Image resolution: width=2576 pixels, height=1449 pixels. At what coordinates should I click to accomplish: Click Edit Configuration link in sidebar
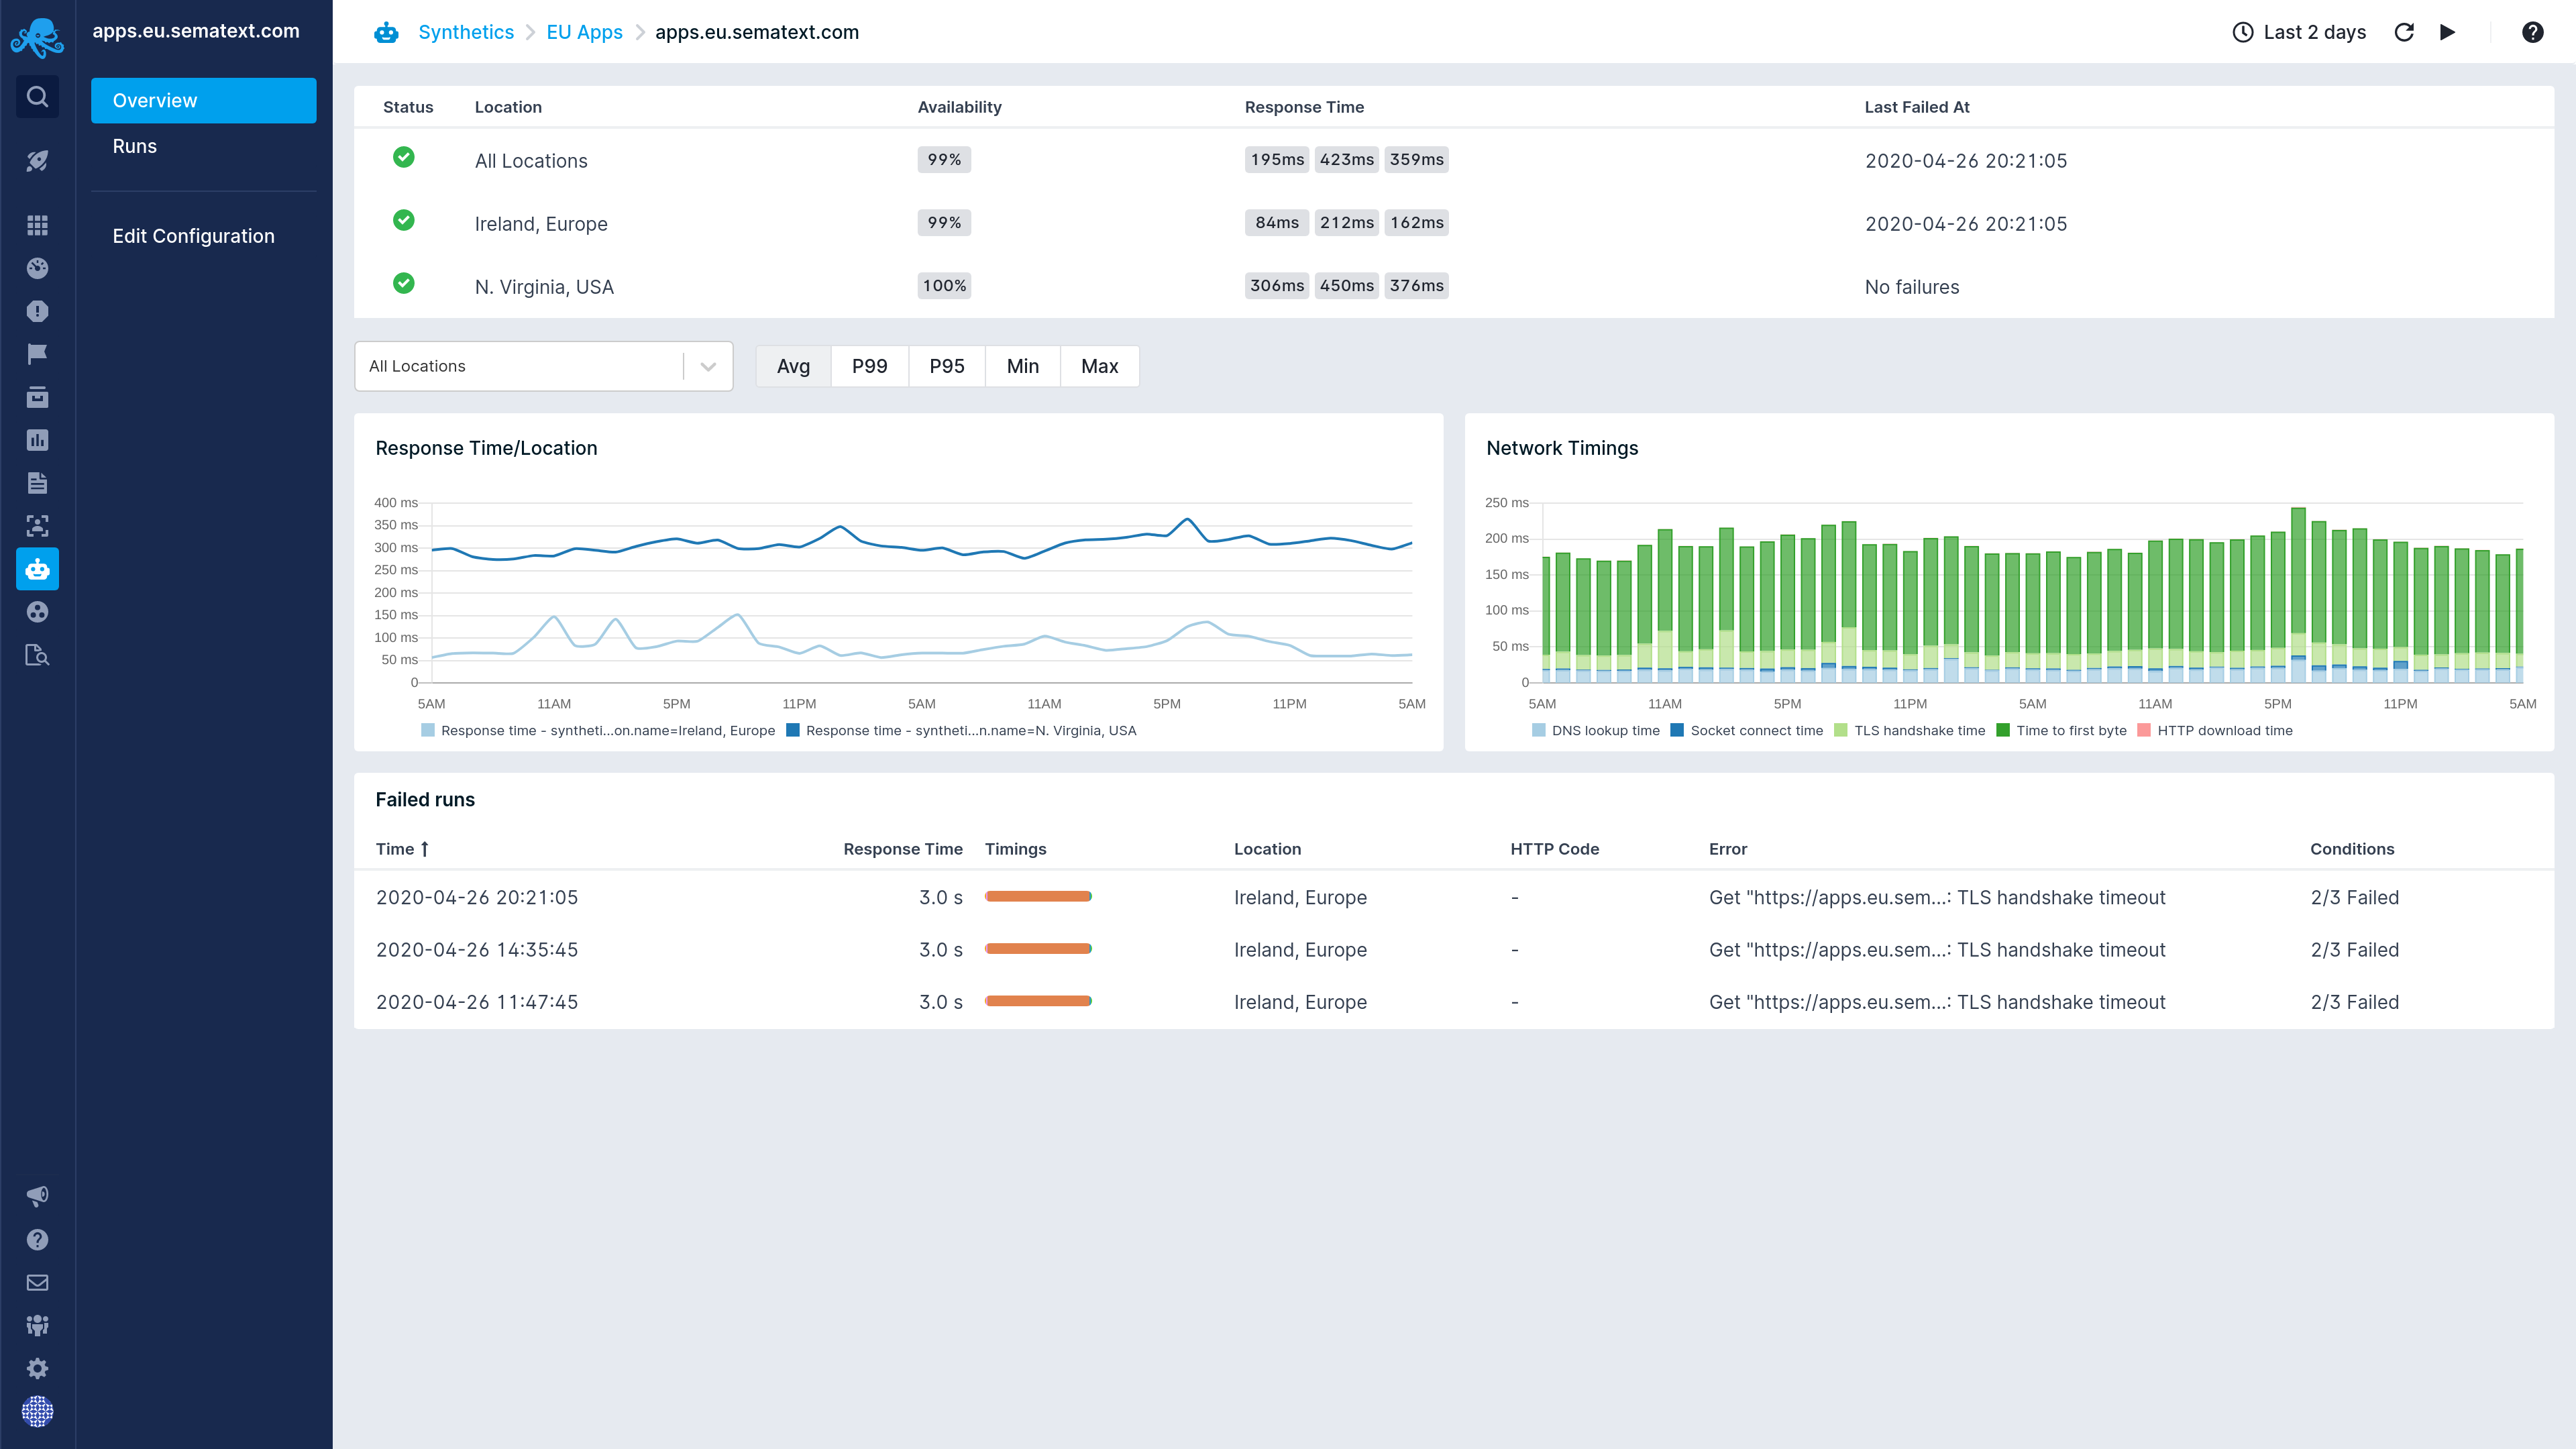point(193,235)
